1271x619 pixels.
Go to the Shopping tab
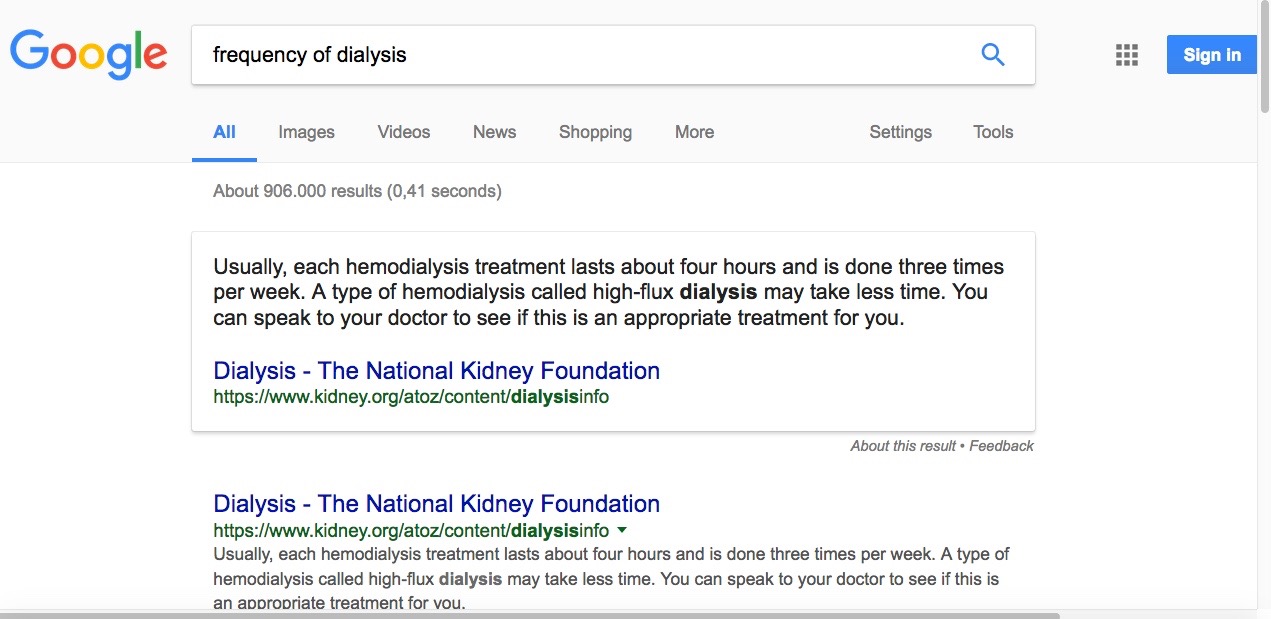(595, 132)
